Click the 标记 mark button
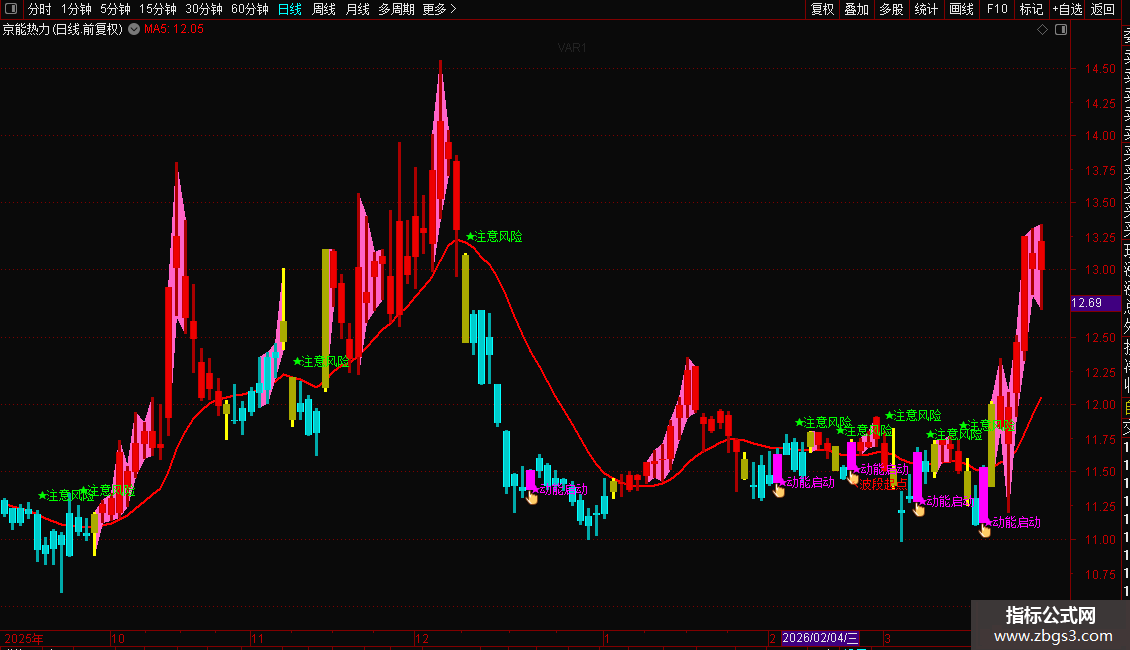 1031,9
